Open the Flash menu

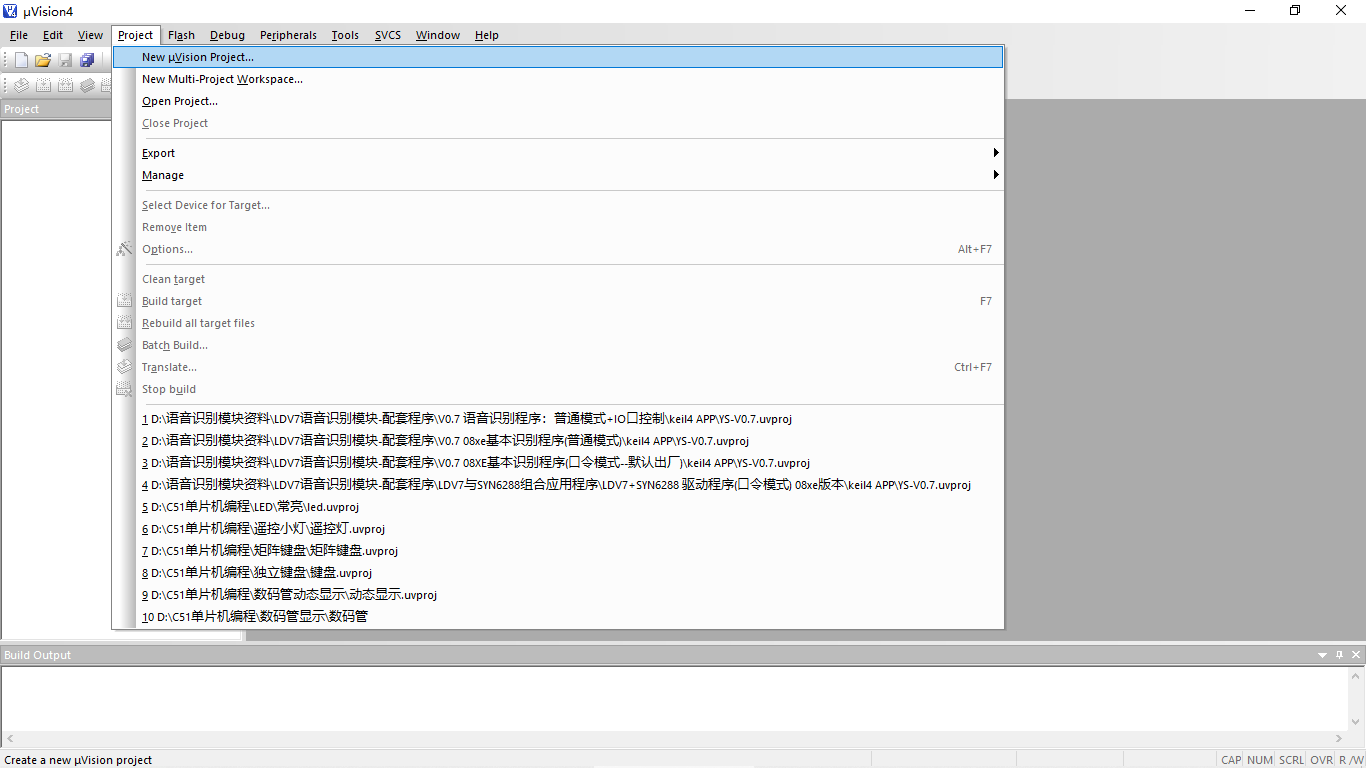pos(182,35)
